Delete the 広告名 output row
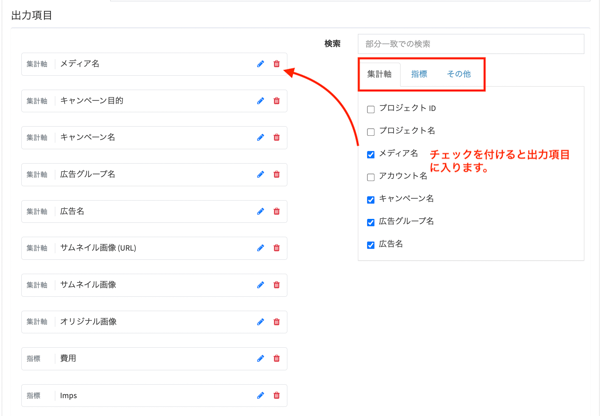Screen dimensions: 600x416 click(277, 212)
